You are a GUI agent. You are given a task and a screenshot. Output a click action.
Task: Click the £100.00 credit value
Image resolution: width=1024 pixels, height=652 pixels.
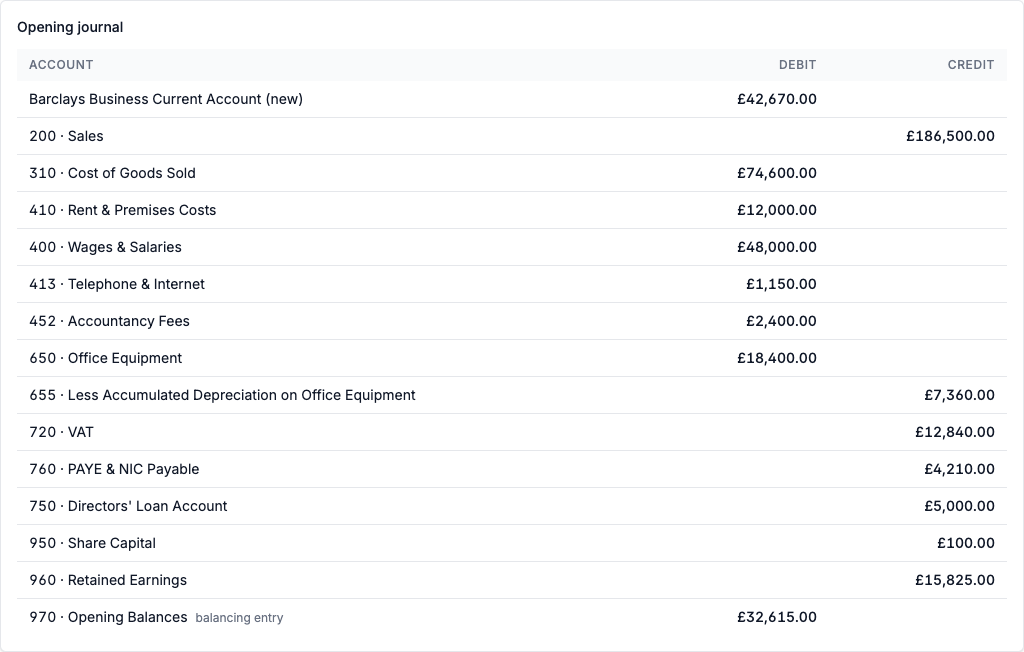(966, 544)
